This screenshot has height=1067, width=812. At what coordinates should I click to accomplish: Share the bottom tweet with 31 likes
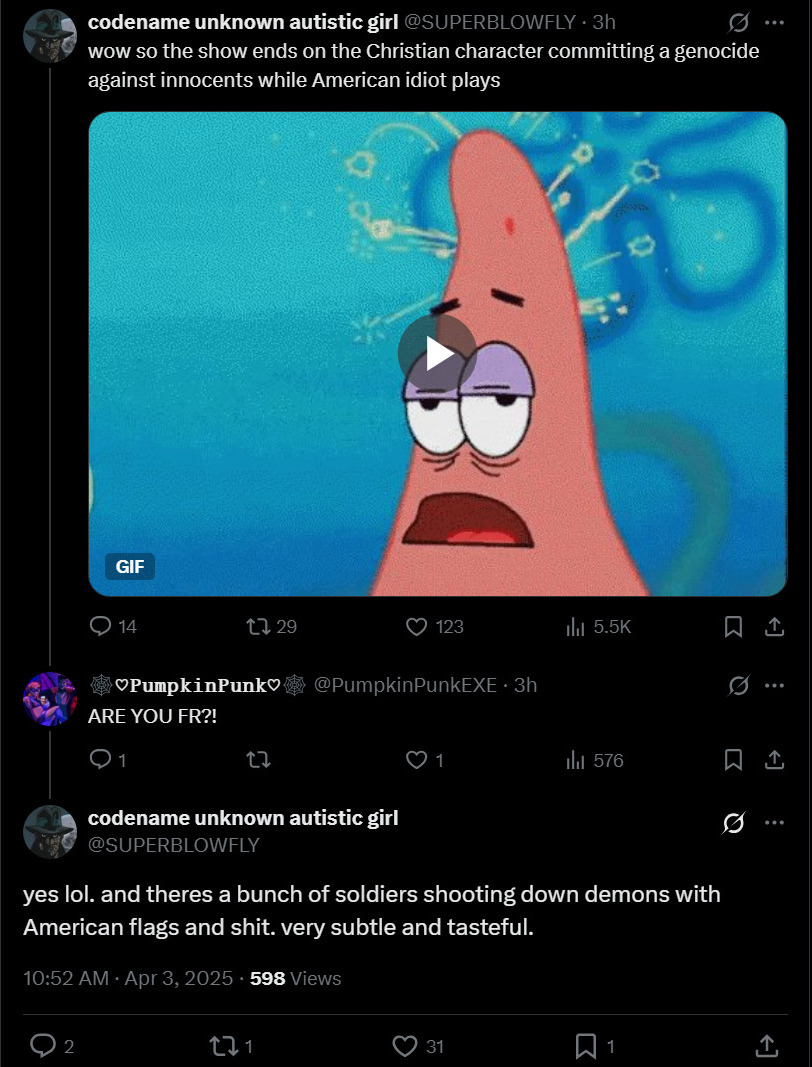click(x=767, y=1046)
